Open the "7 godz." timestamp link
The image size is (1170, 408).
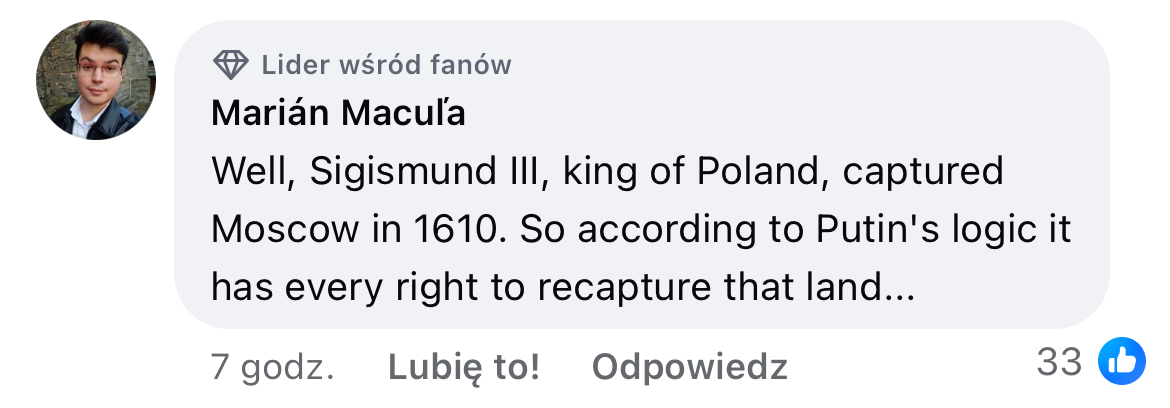272,367
